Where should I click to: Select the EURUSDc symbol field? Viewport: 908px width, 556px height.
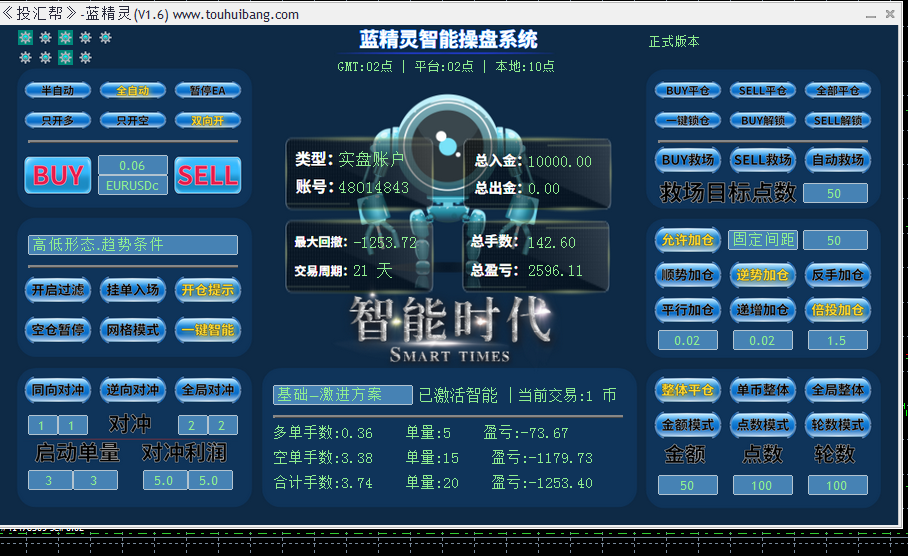click(x=133, y=185)
